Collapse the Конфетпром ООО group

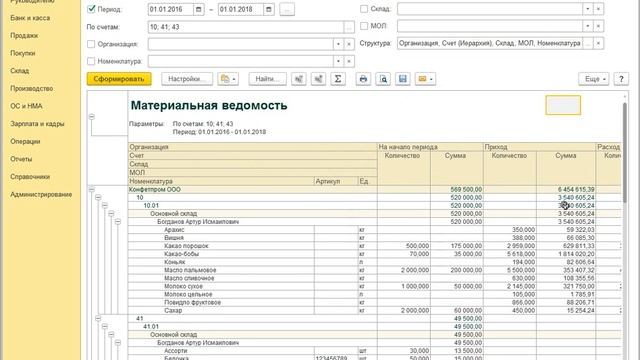(x=92, y=189)
